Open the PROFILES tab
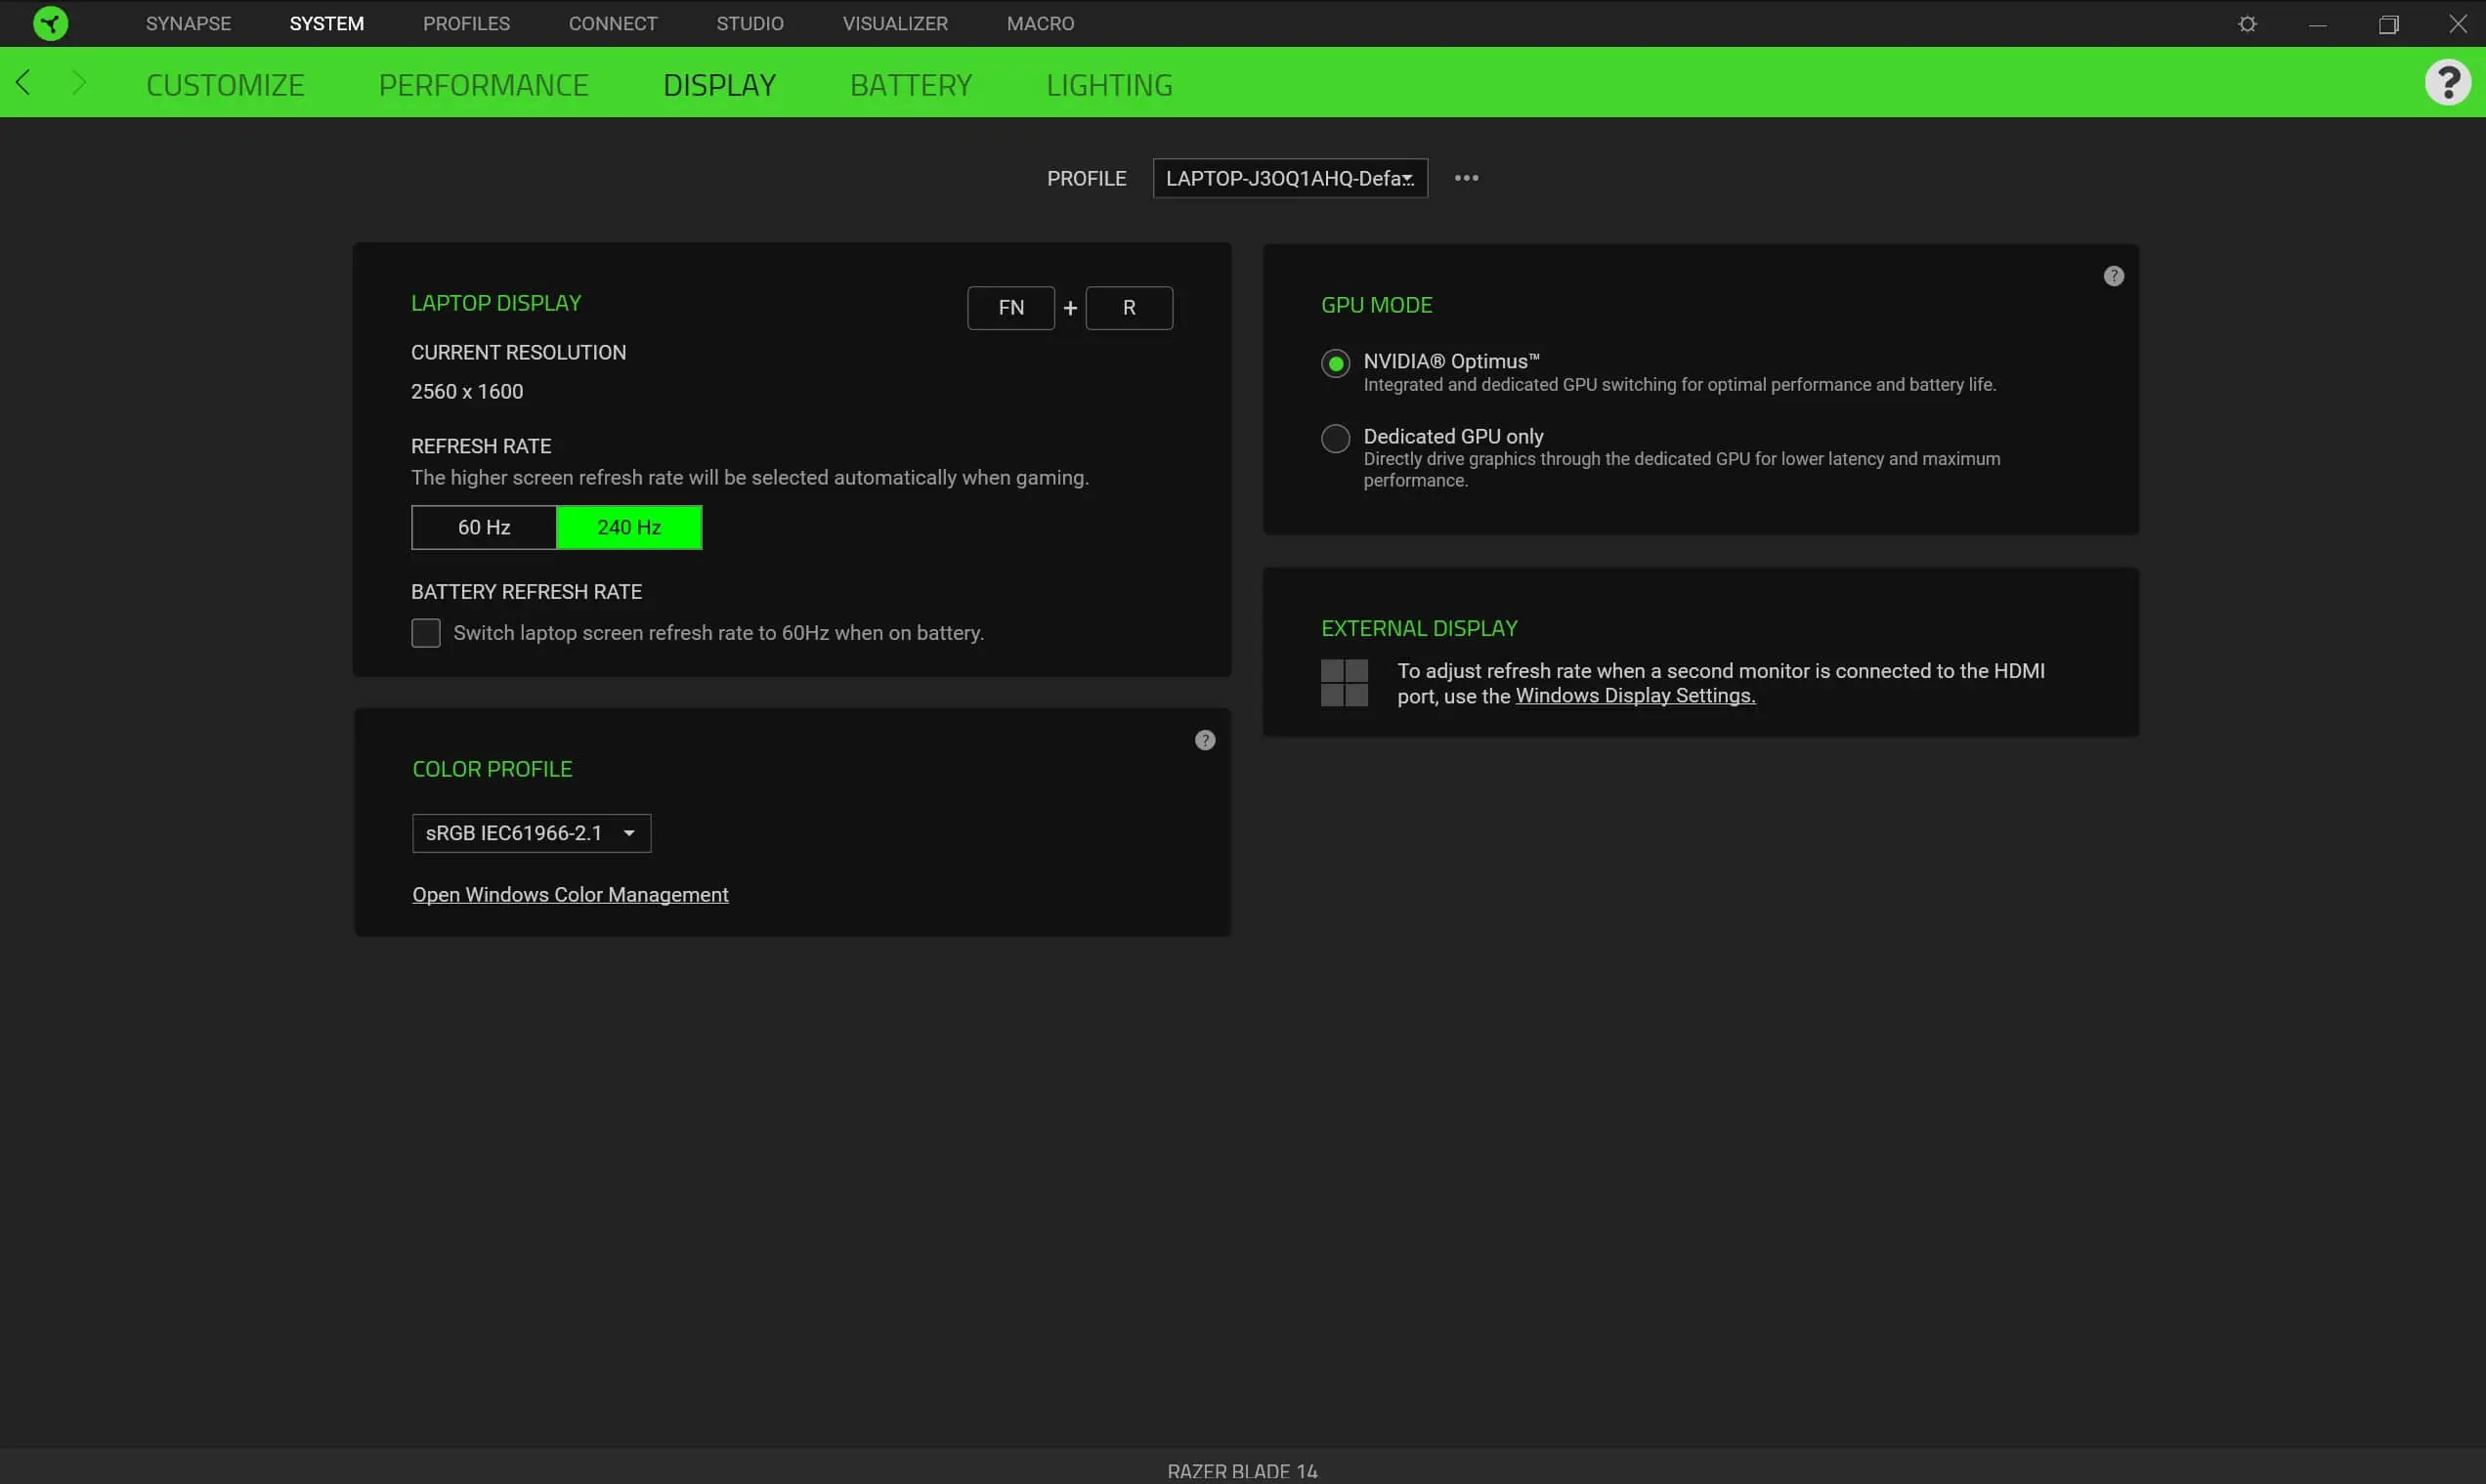 click(x=466, y=23)
